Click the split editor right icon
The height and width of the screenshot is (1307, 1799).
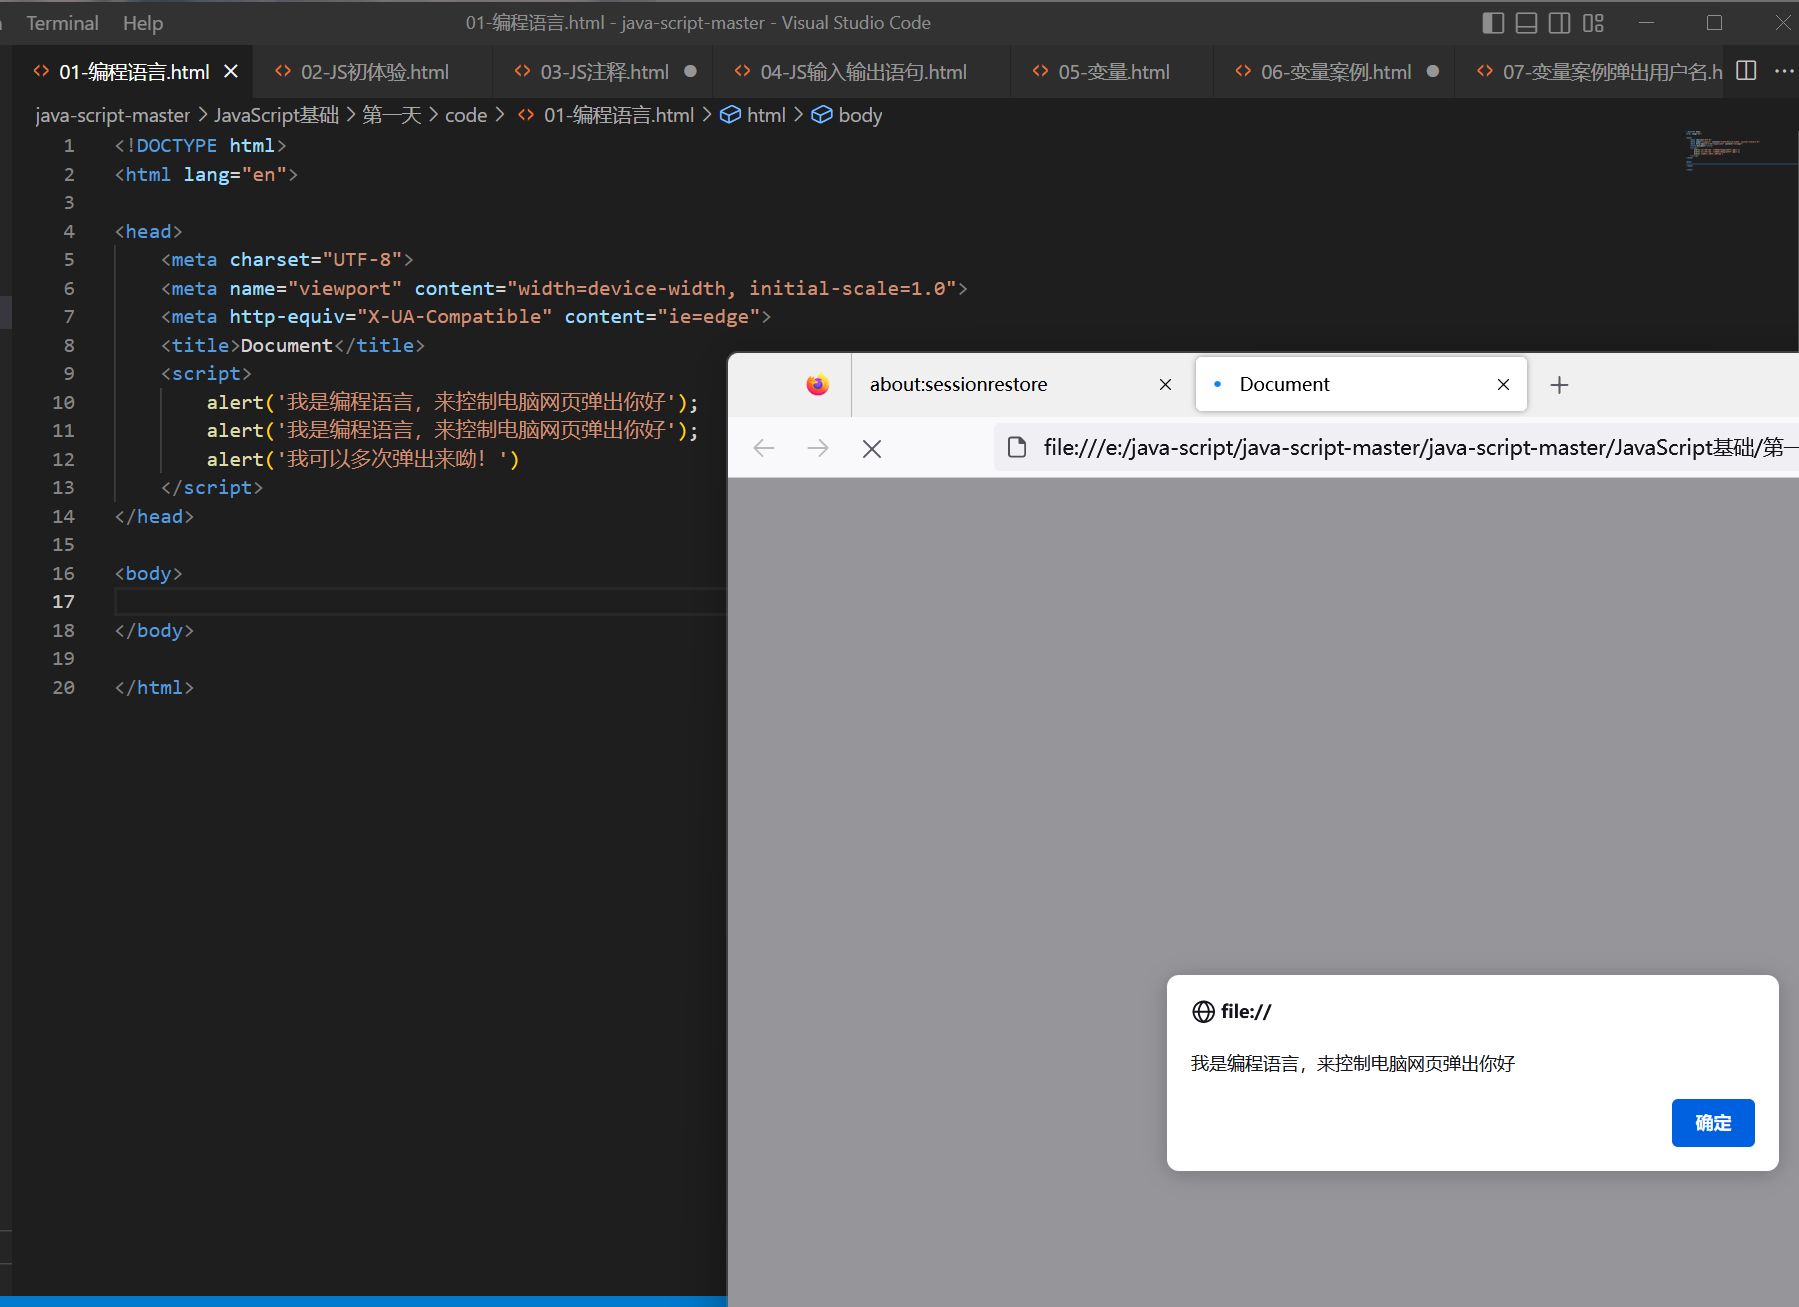pos(1746,71)
